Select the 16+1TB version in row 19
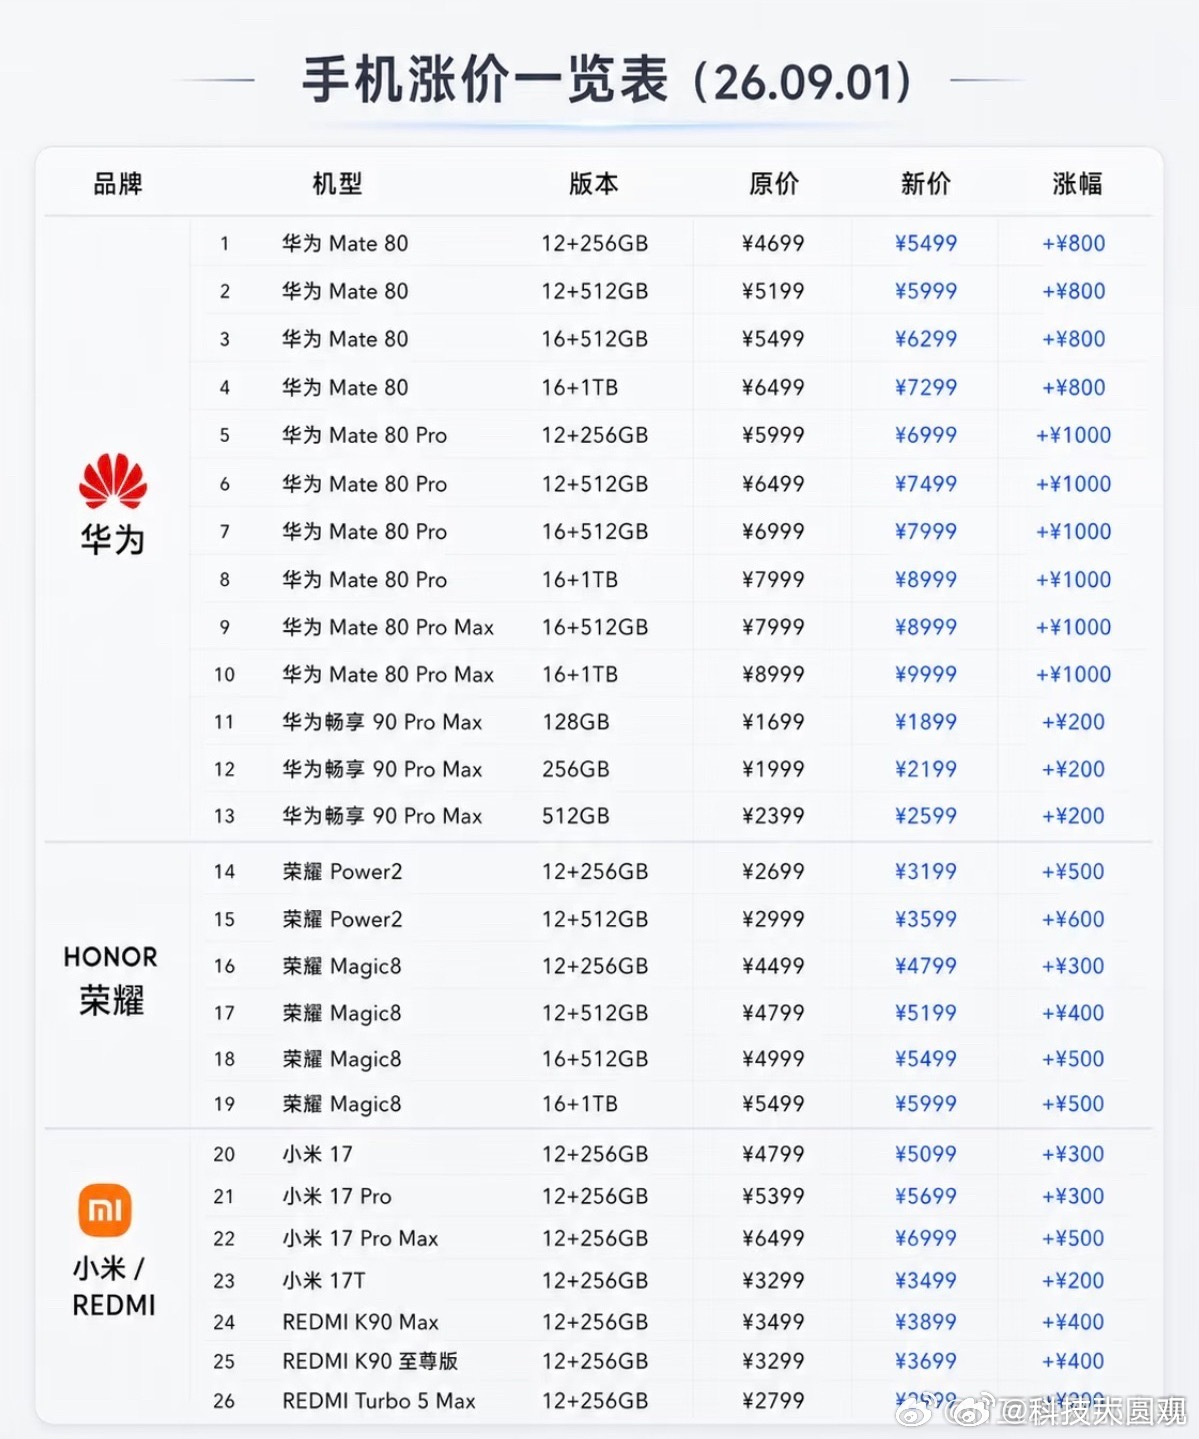Screen dimensions: 1199x1439 580,1104
